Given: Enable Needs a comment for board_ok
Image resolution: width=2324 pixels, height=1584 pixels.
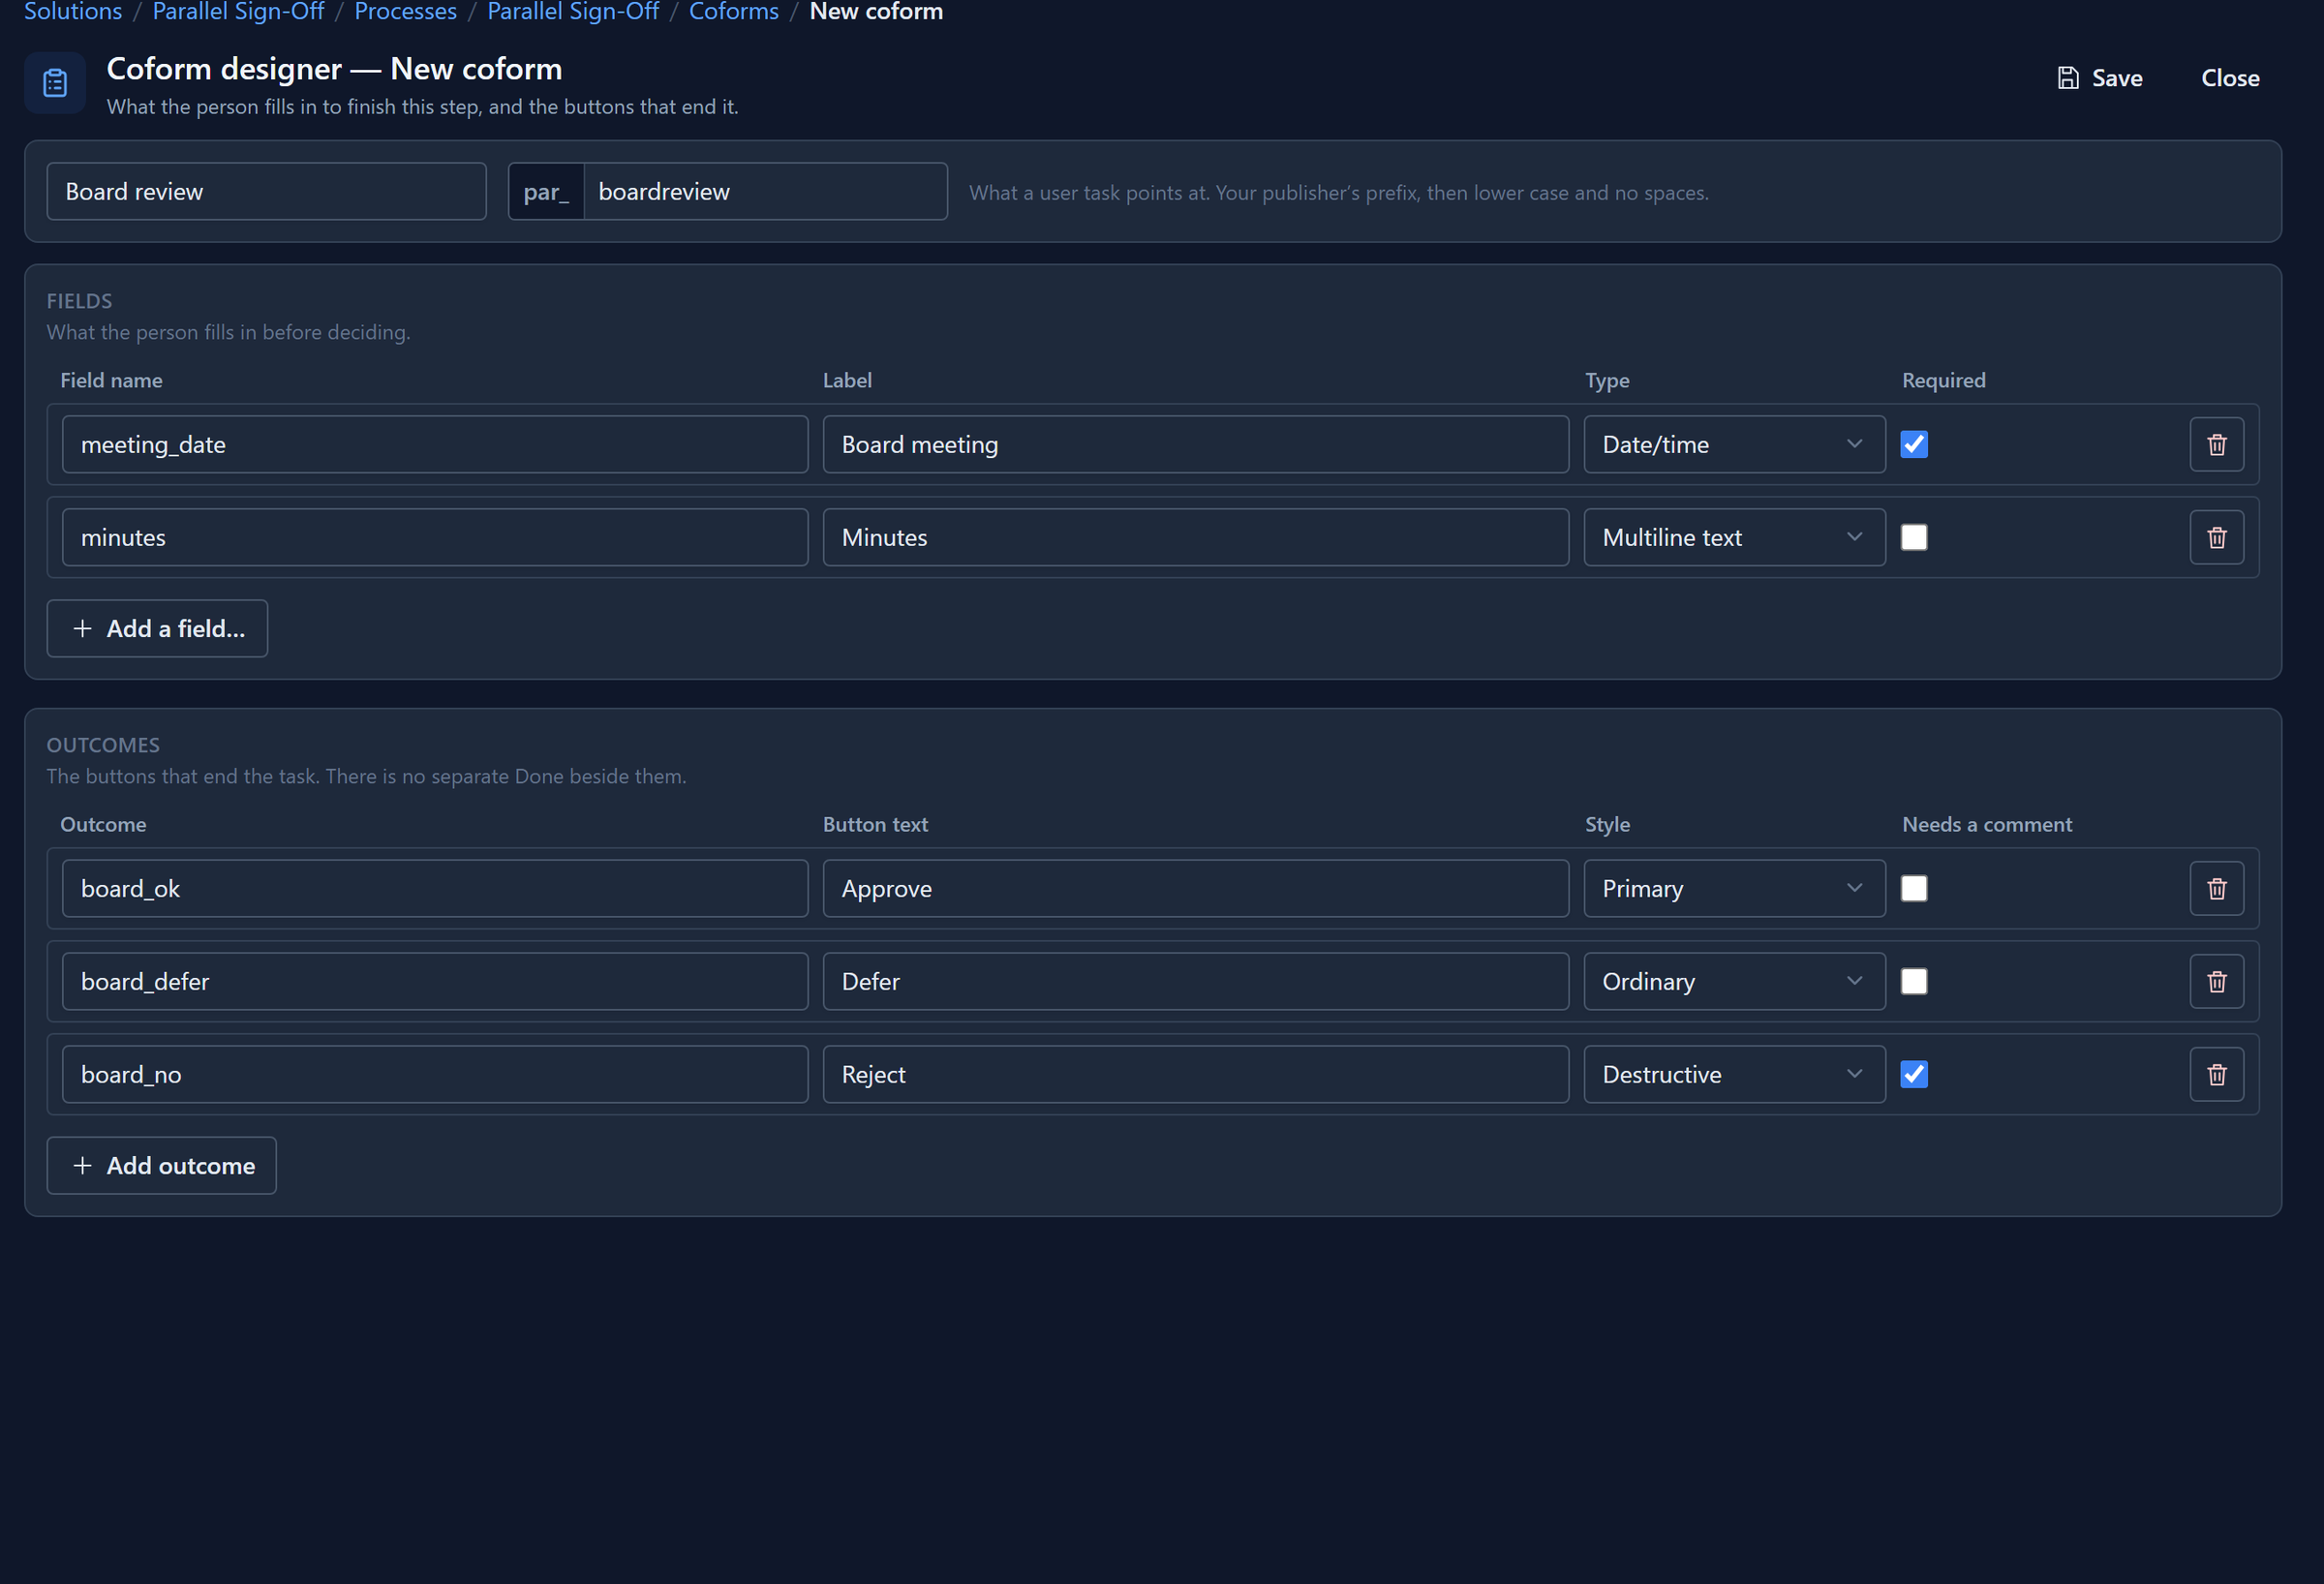Looking at the screenshot, I should [1914, 888].
